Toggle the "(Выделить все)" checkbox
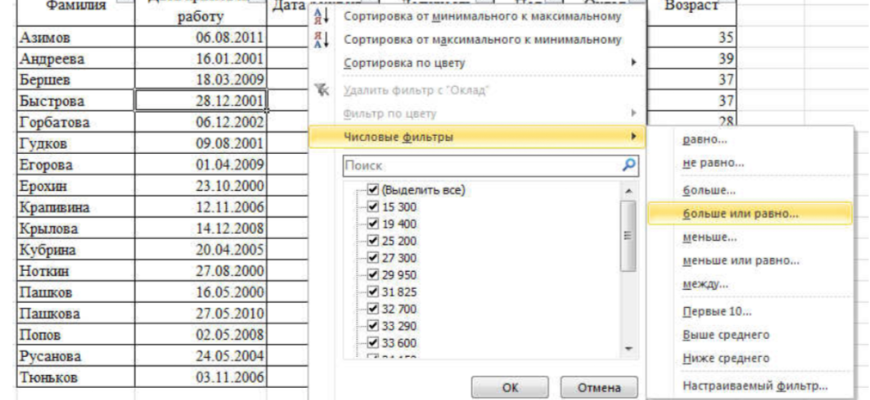870x400 pixels. coord(373,190)
